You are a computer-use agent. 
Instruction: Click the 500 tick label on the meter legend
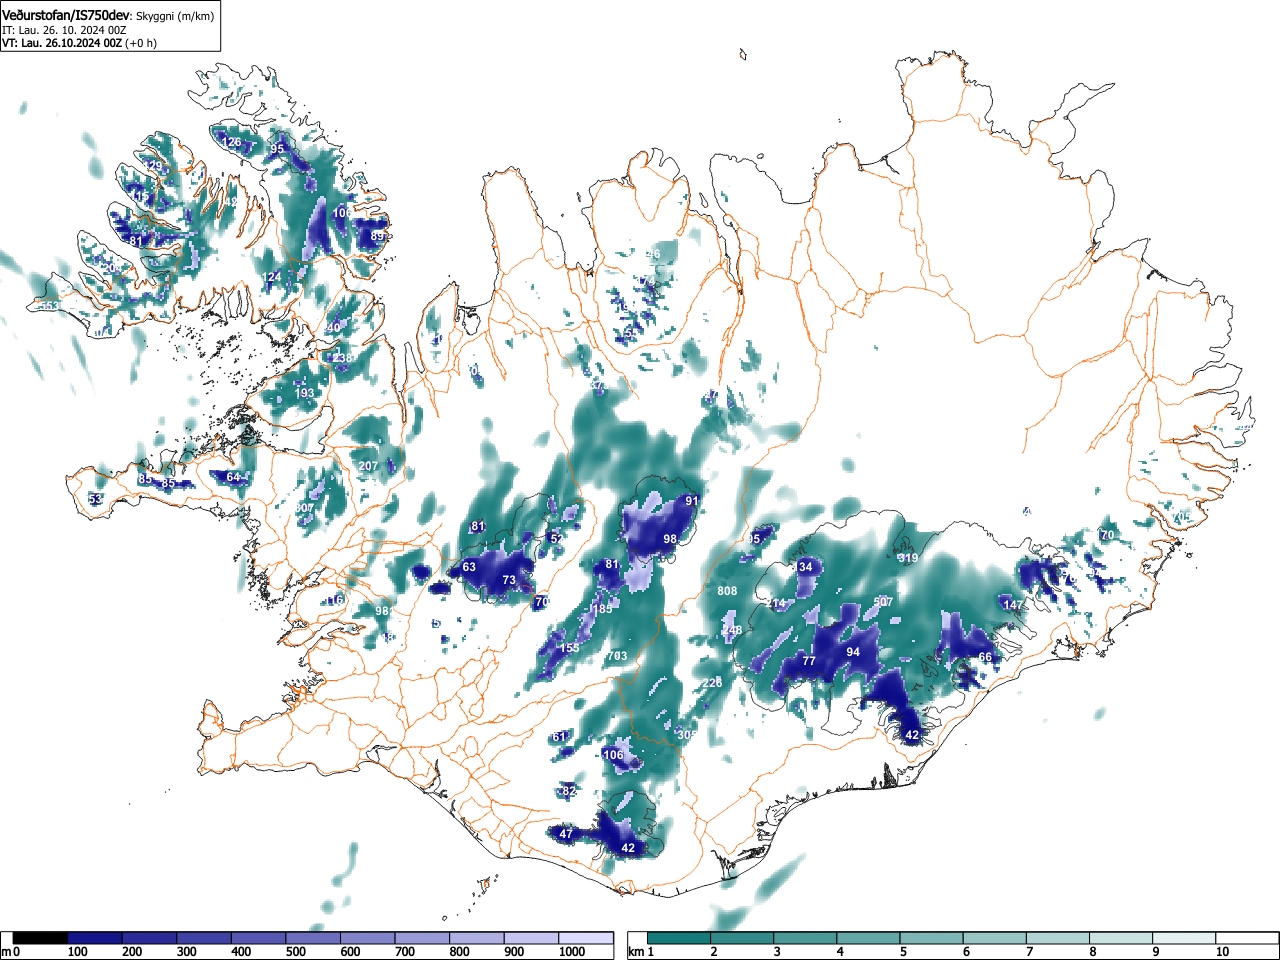(296, 952)
